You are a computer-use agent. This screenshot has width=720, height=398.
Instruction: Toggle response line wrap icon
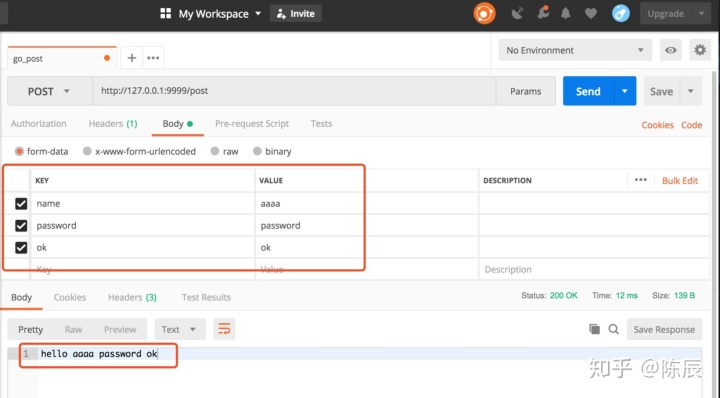[224, 329]
